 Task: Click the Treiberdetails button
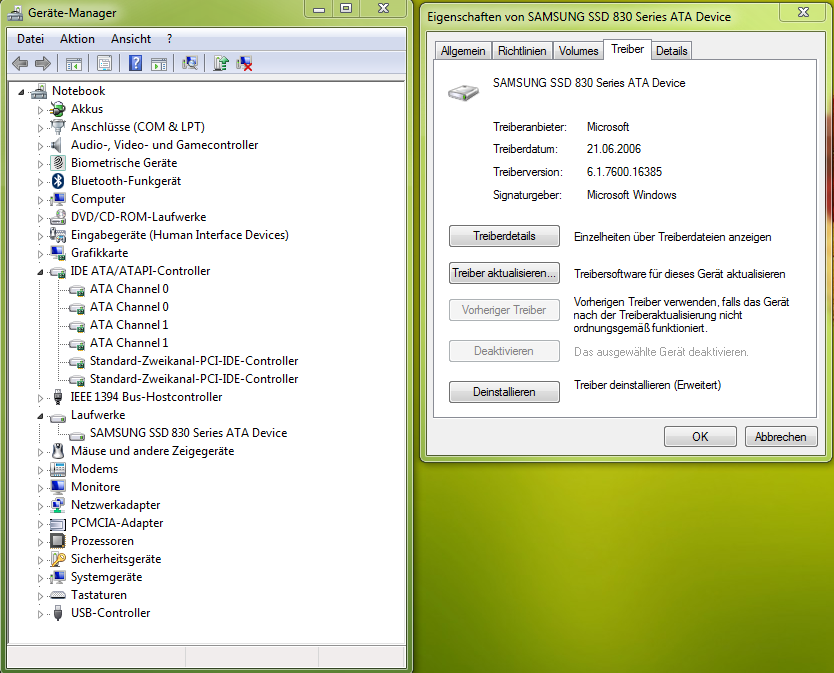pos(504,236)
